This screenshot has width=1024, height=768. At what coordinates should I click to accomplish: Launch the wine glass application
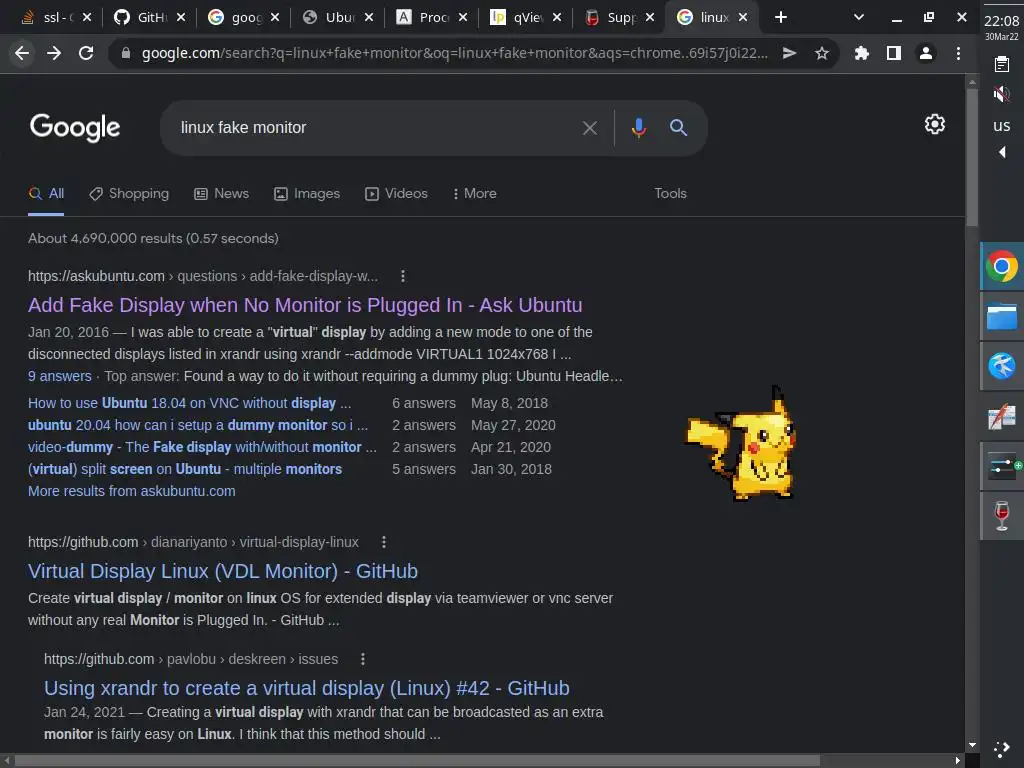1002,516
